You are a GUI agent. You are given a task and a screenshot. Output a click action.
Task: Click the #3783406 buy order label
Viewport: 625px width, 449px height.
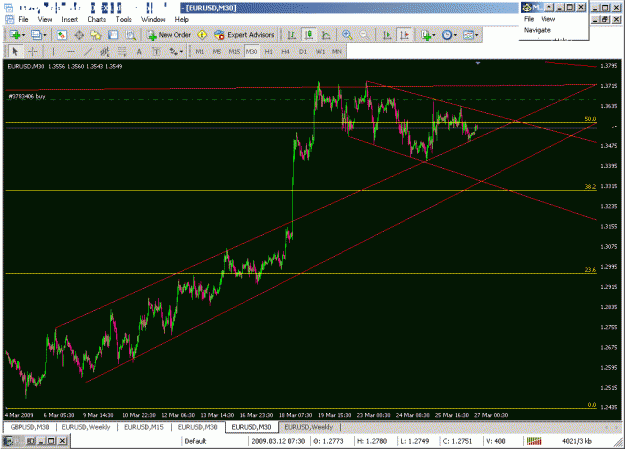coord(26,96)
